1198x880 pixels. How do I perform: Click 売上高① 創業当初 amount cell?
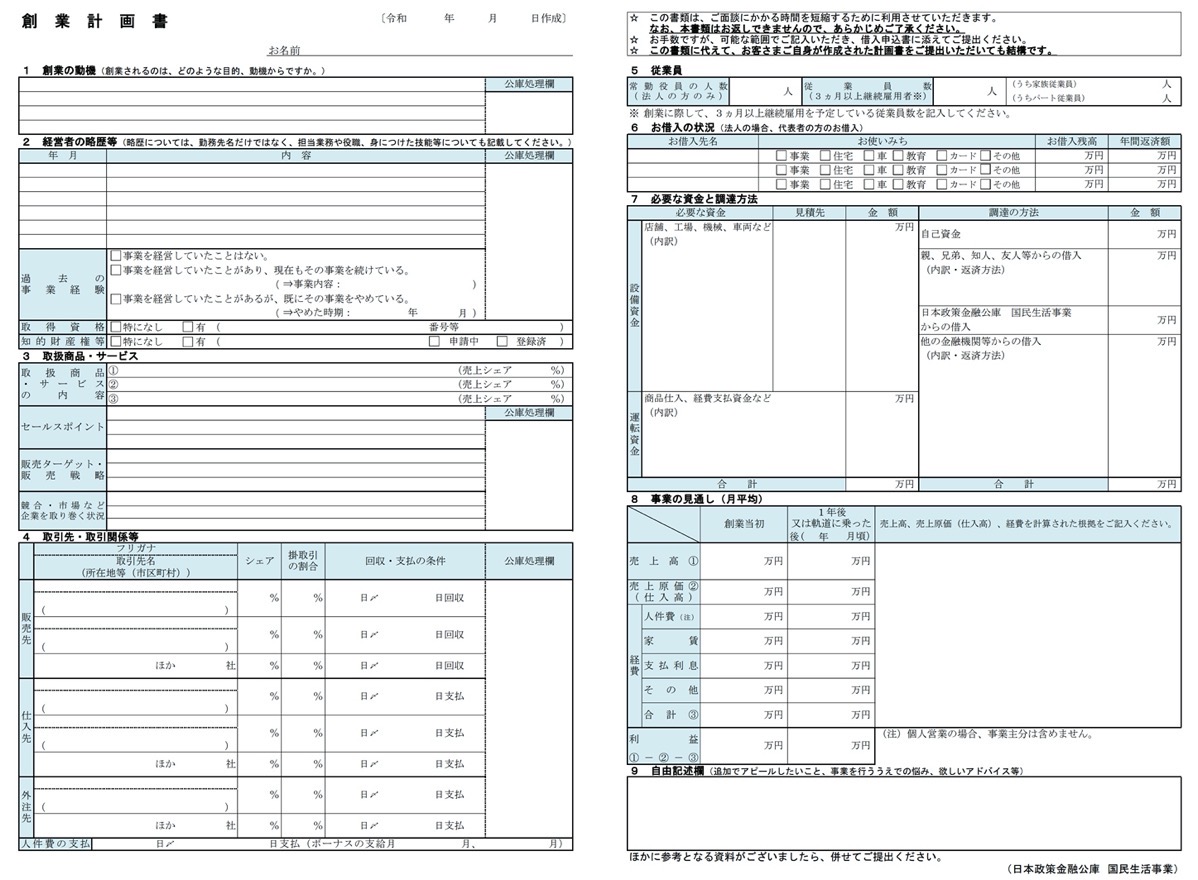point(743,561)
